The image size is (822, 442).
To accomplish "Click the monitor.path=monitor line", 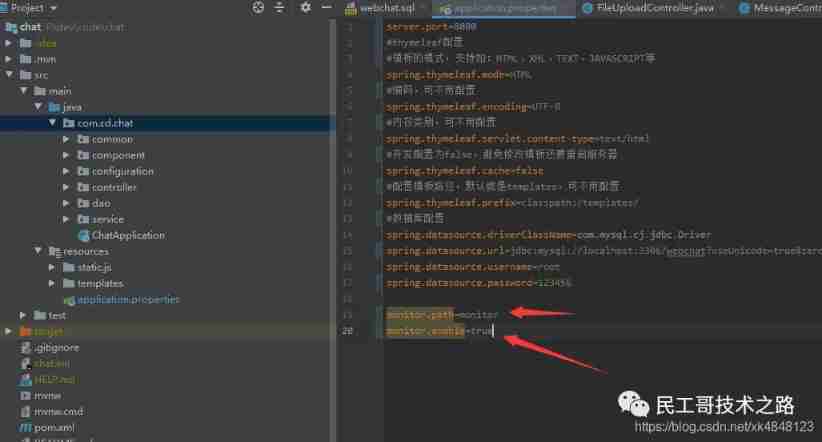I will pyautogui.click(x=442, y=315).
